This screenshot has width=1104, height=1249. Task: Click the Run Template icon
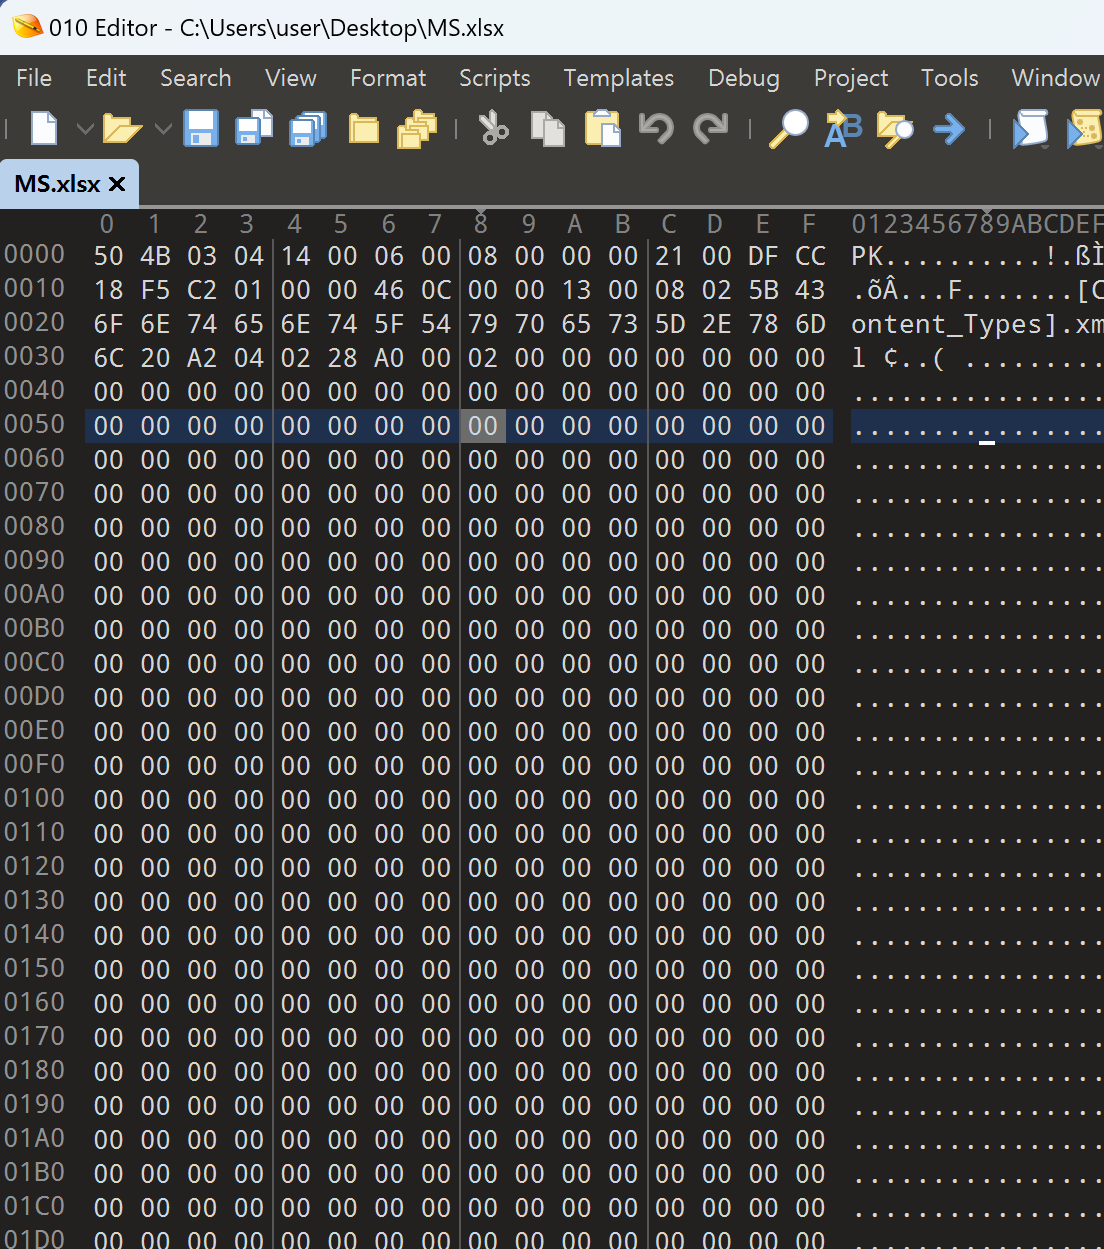coord(1085,129)
